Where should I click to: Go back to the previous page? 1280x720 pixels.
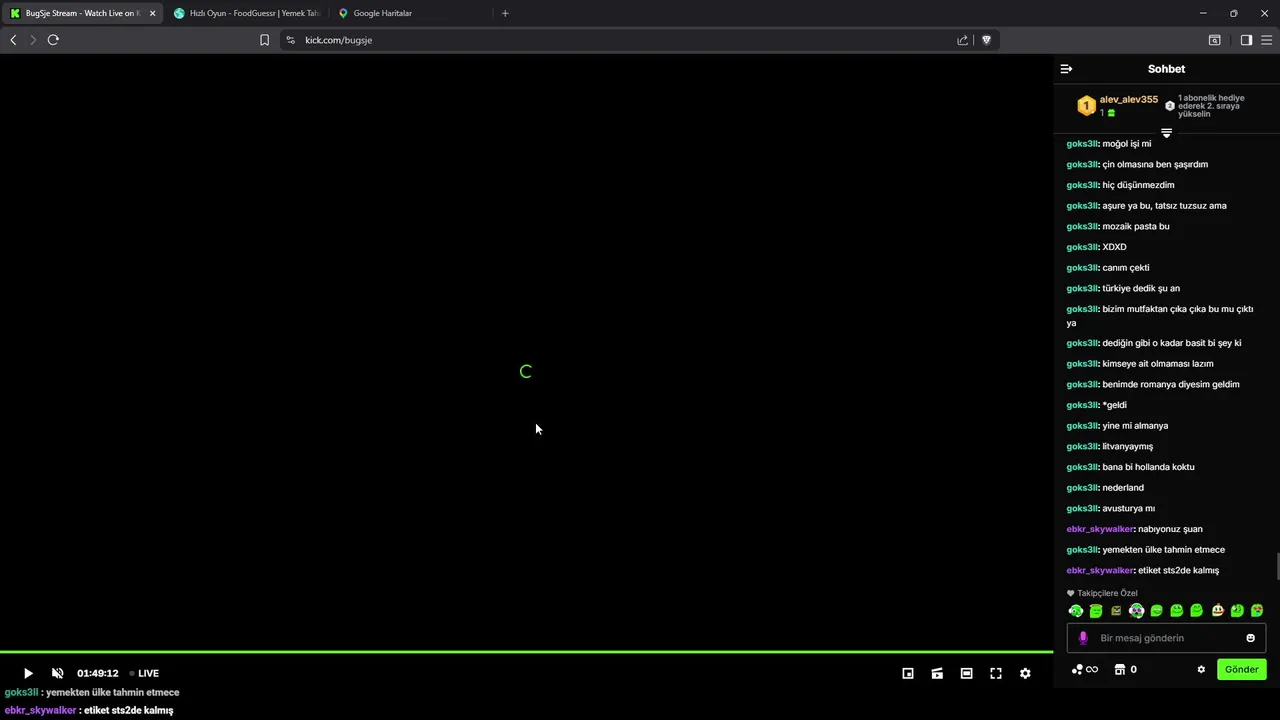[x=13, y=40]
